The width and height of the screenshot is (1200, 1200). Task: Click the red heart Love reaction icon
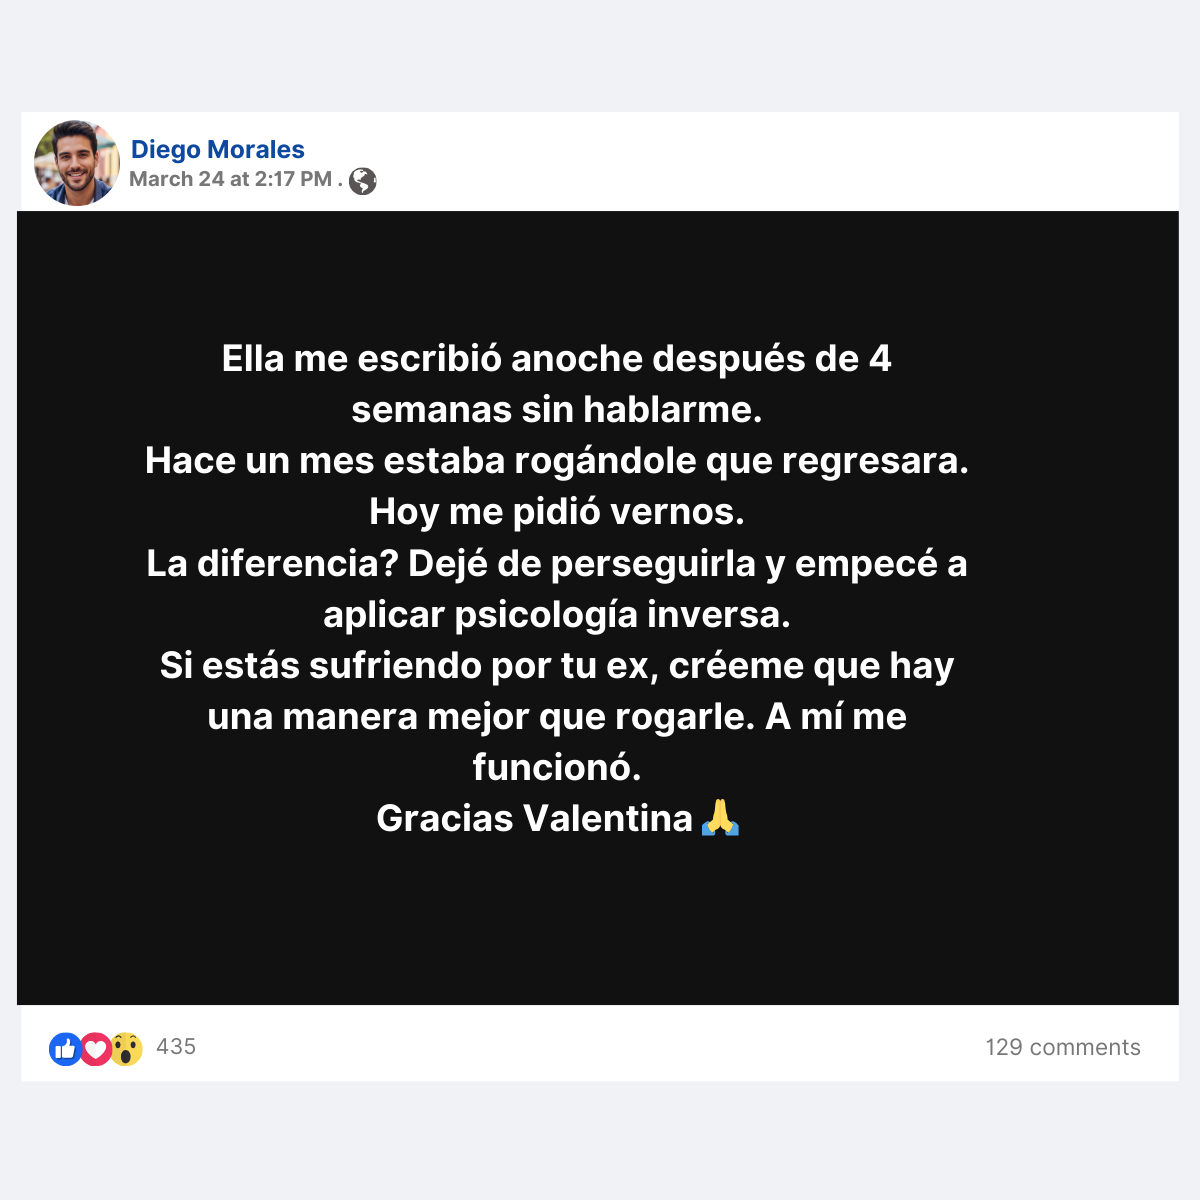95,1048
